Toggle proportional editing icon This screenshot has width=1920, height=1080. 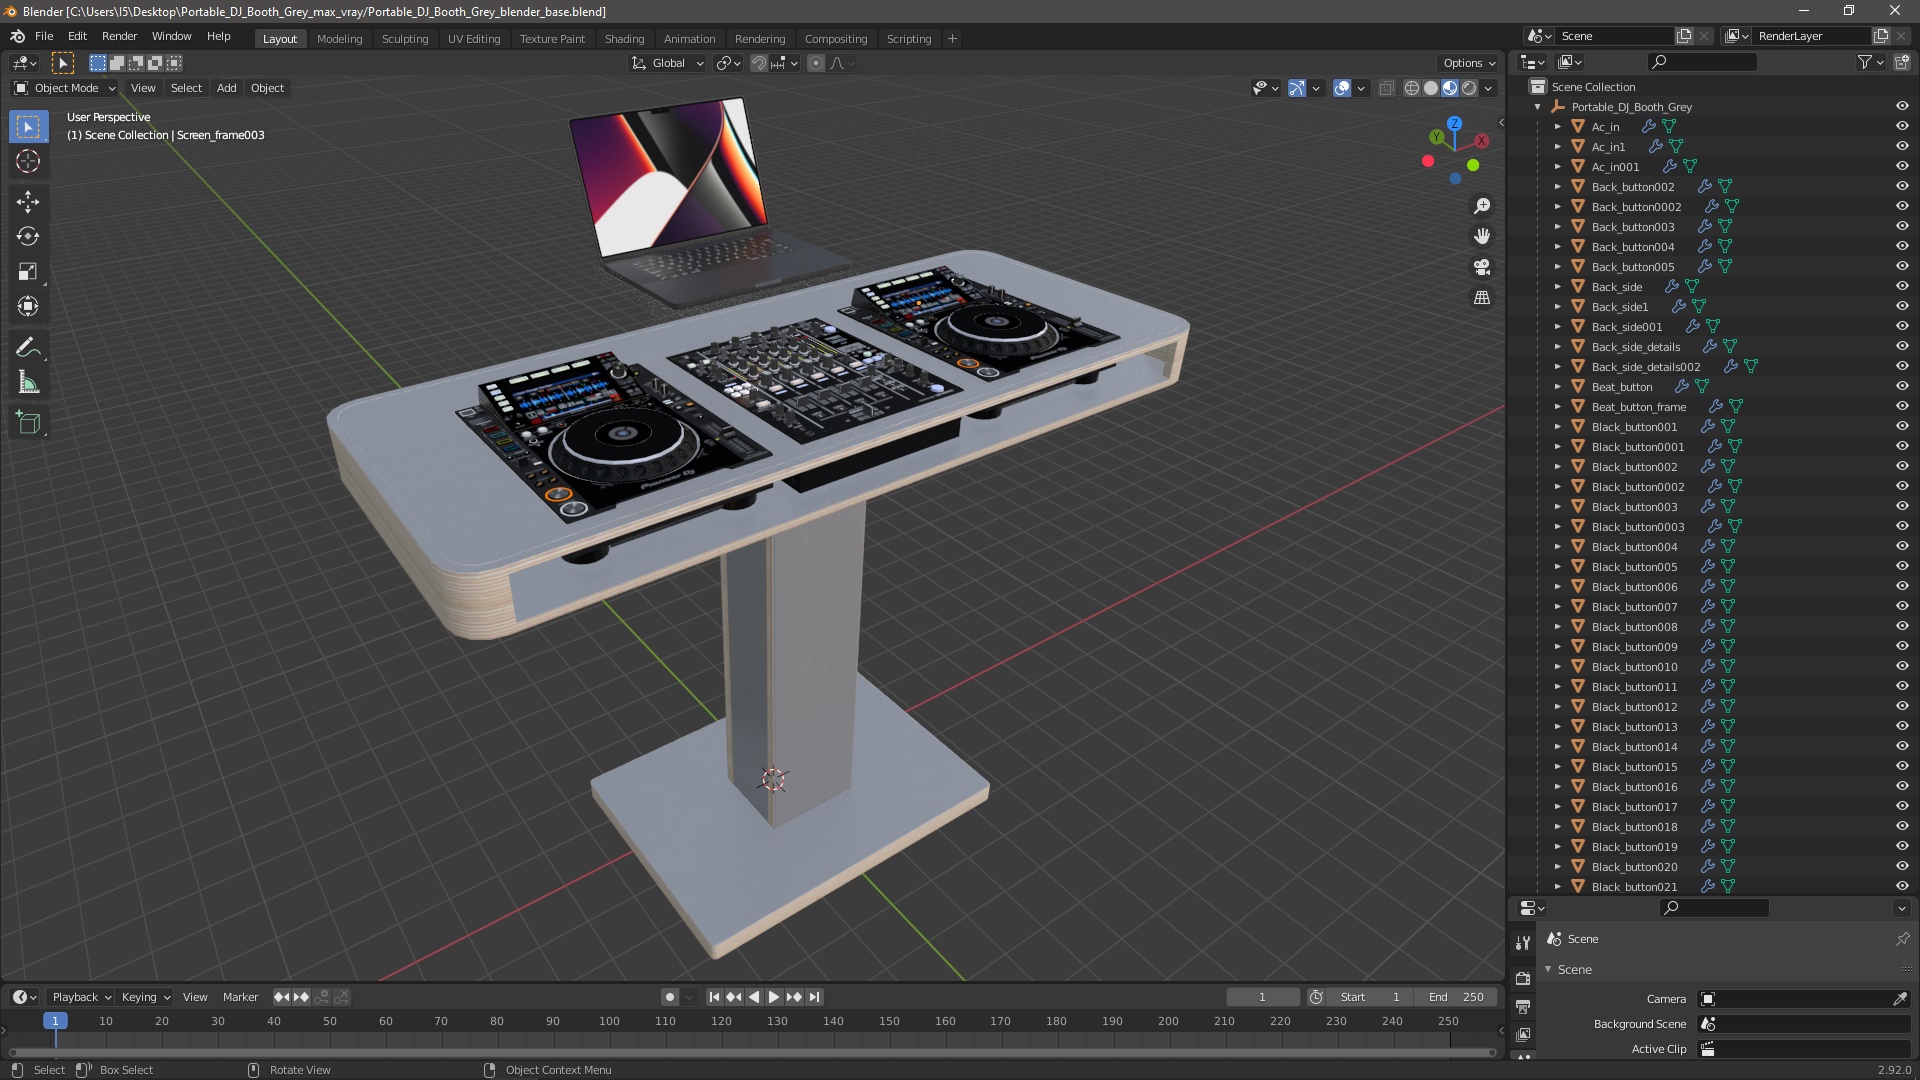(816, 63)
